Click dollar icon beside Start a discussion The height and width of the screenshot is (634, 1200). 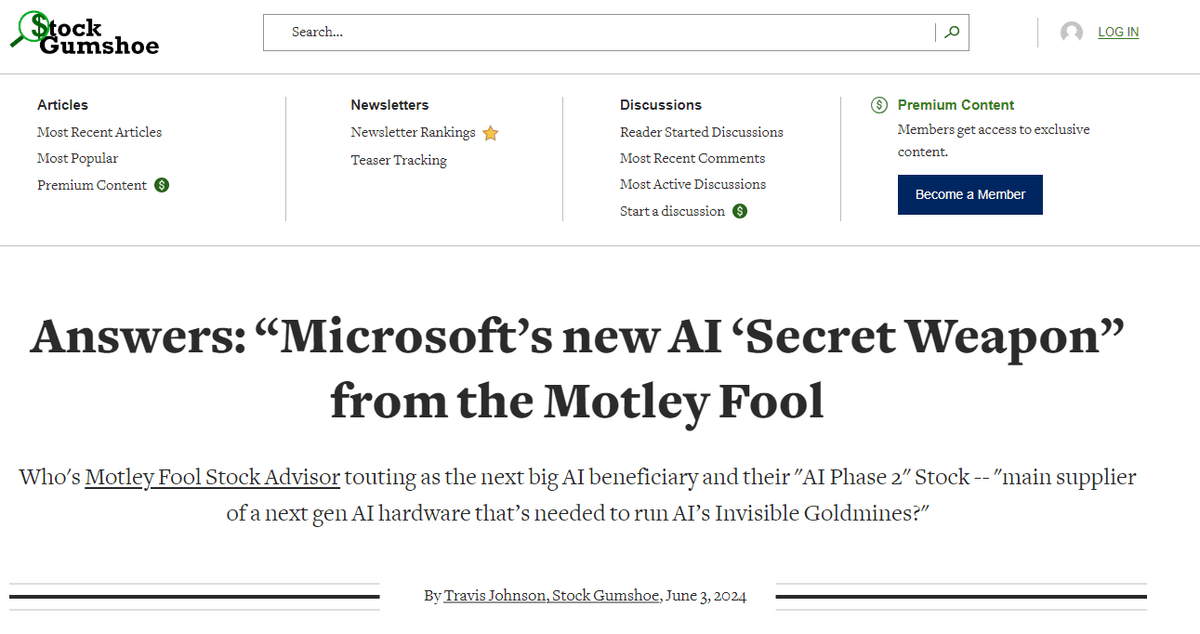click(740, 211)
